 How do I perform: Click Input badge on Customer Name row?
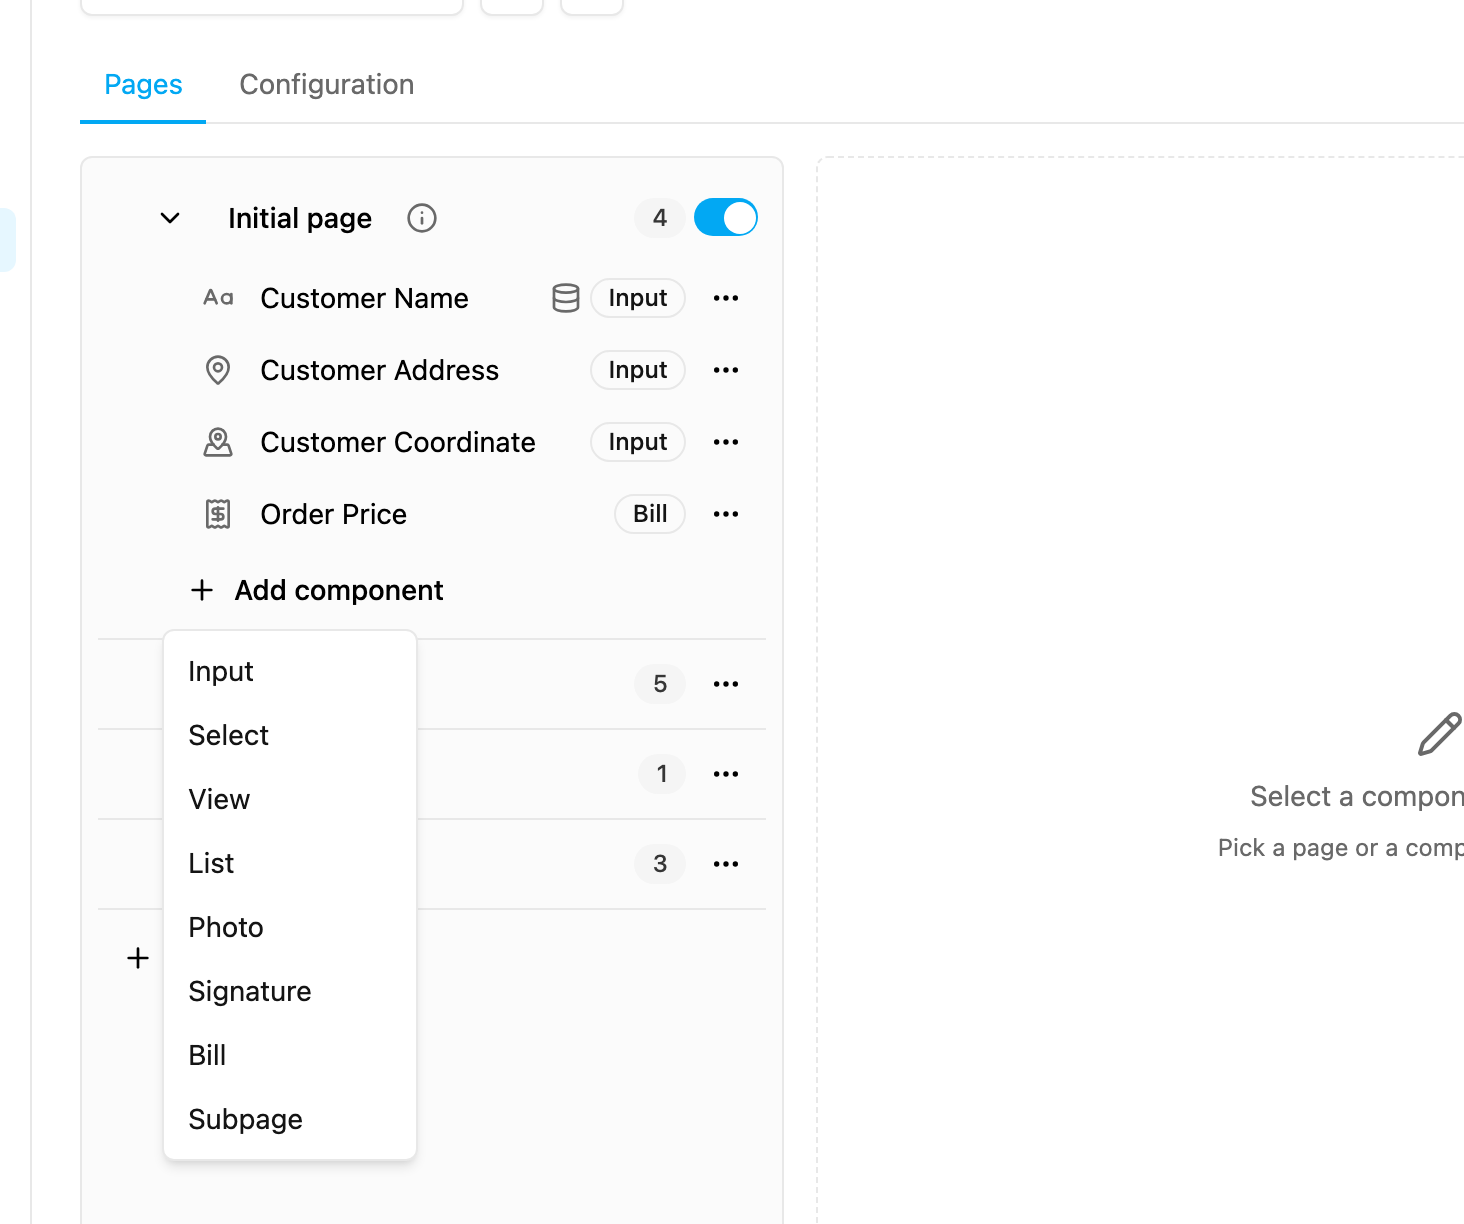point(638,298)
